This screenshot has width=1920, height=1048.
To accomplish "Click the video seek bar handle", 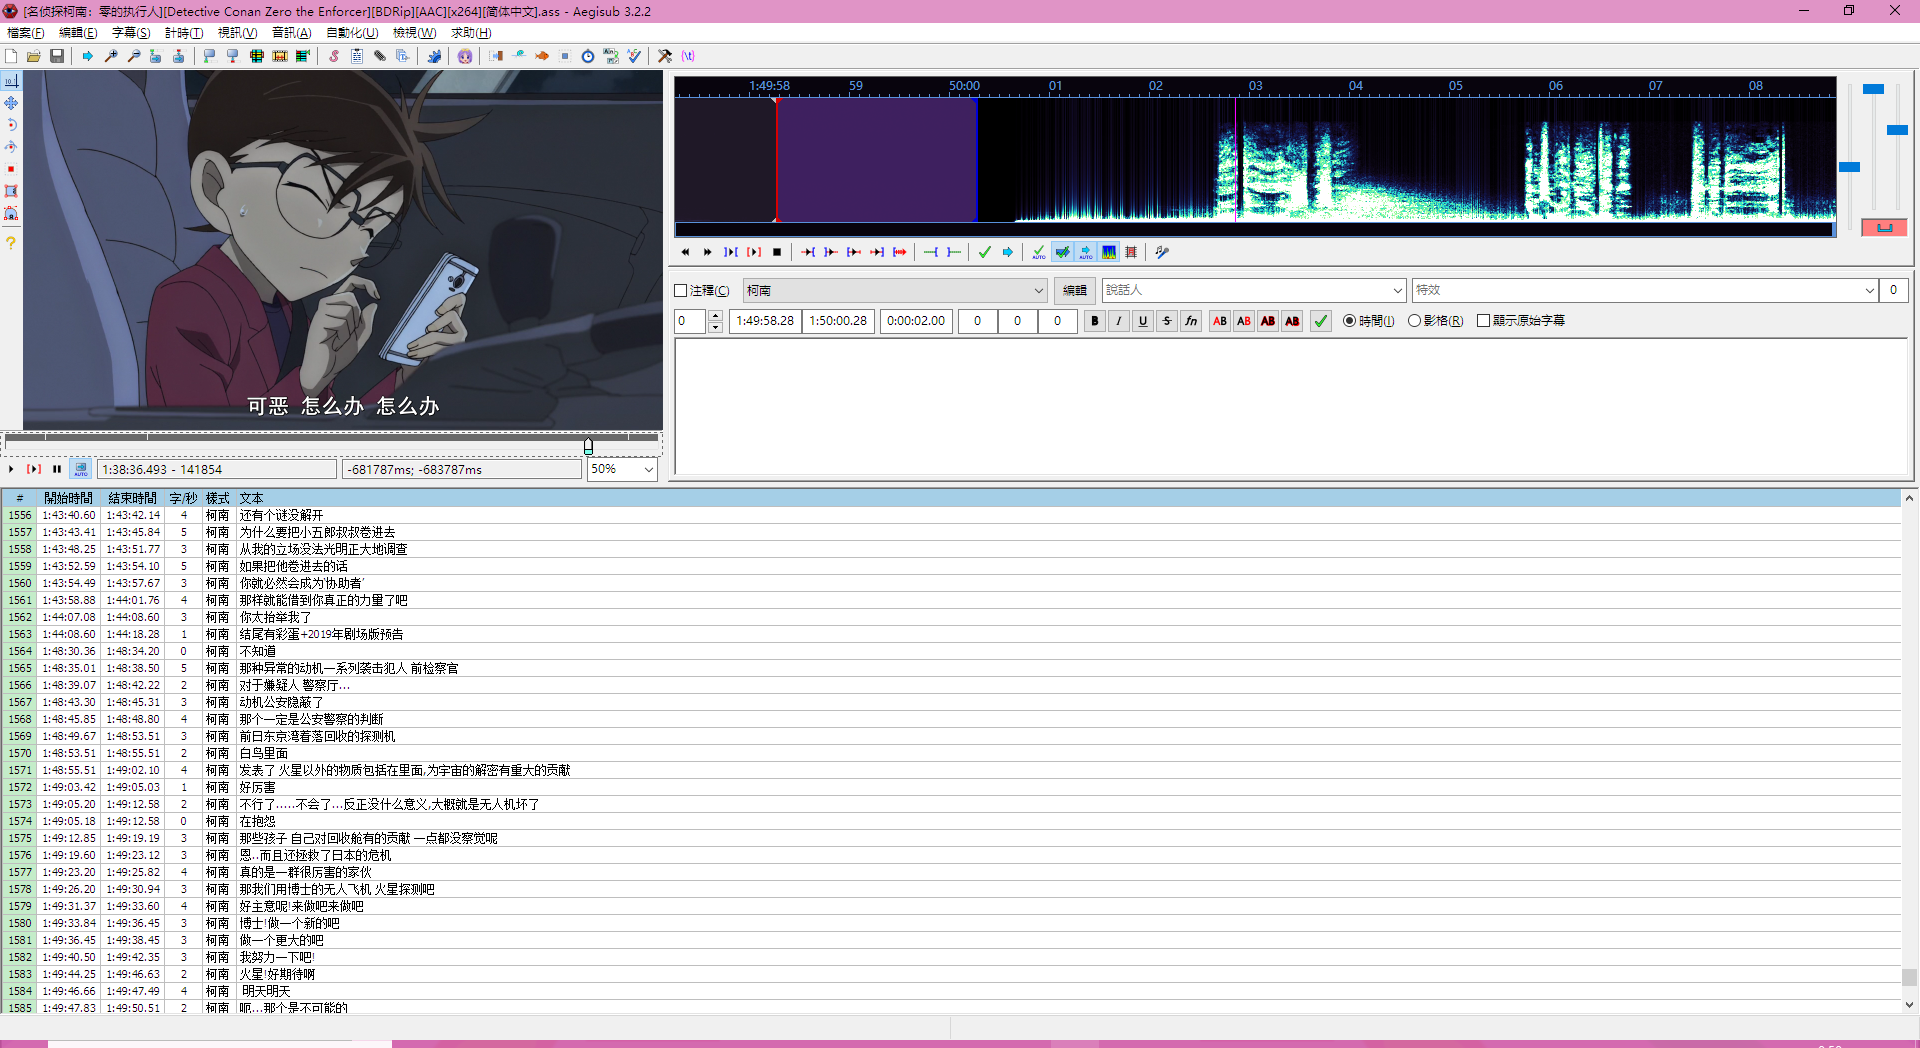I will pos(588,445).
